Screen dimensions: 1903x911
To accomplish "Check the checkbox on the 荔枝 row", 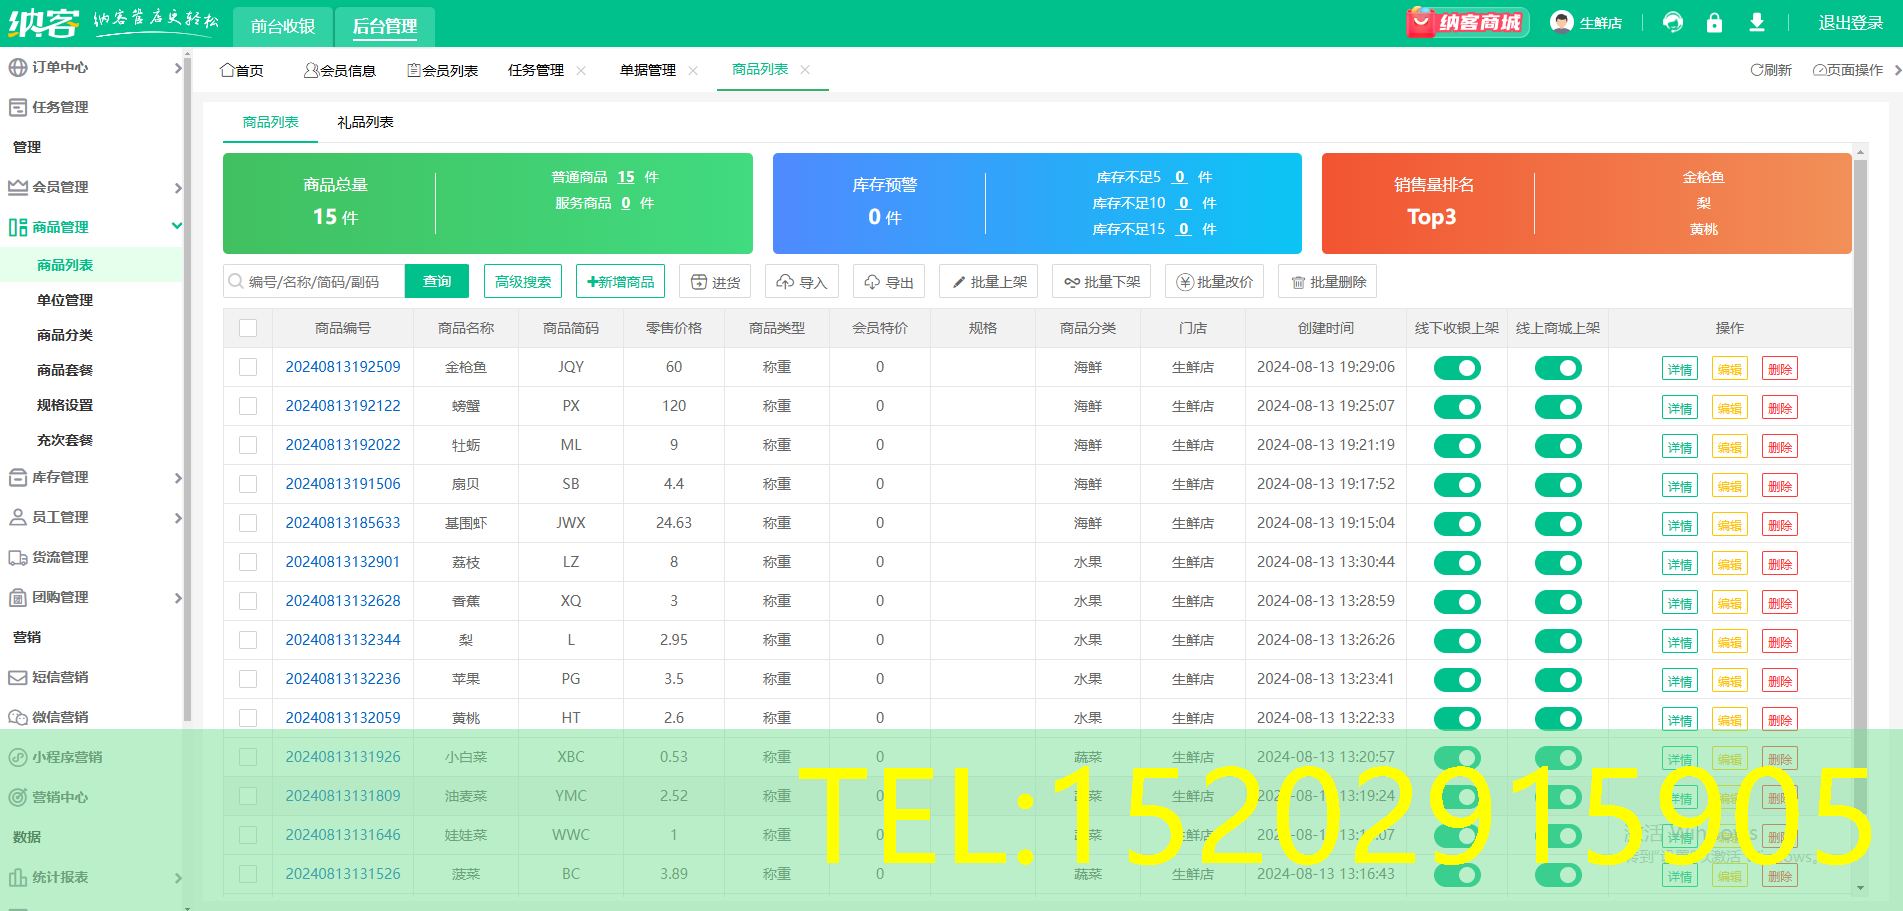I will (x=248, y=562).
